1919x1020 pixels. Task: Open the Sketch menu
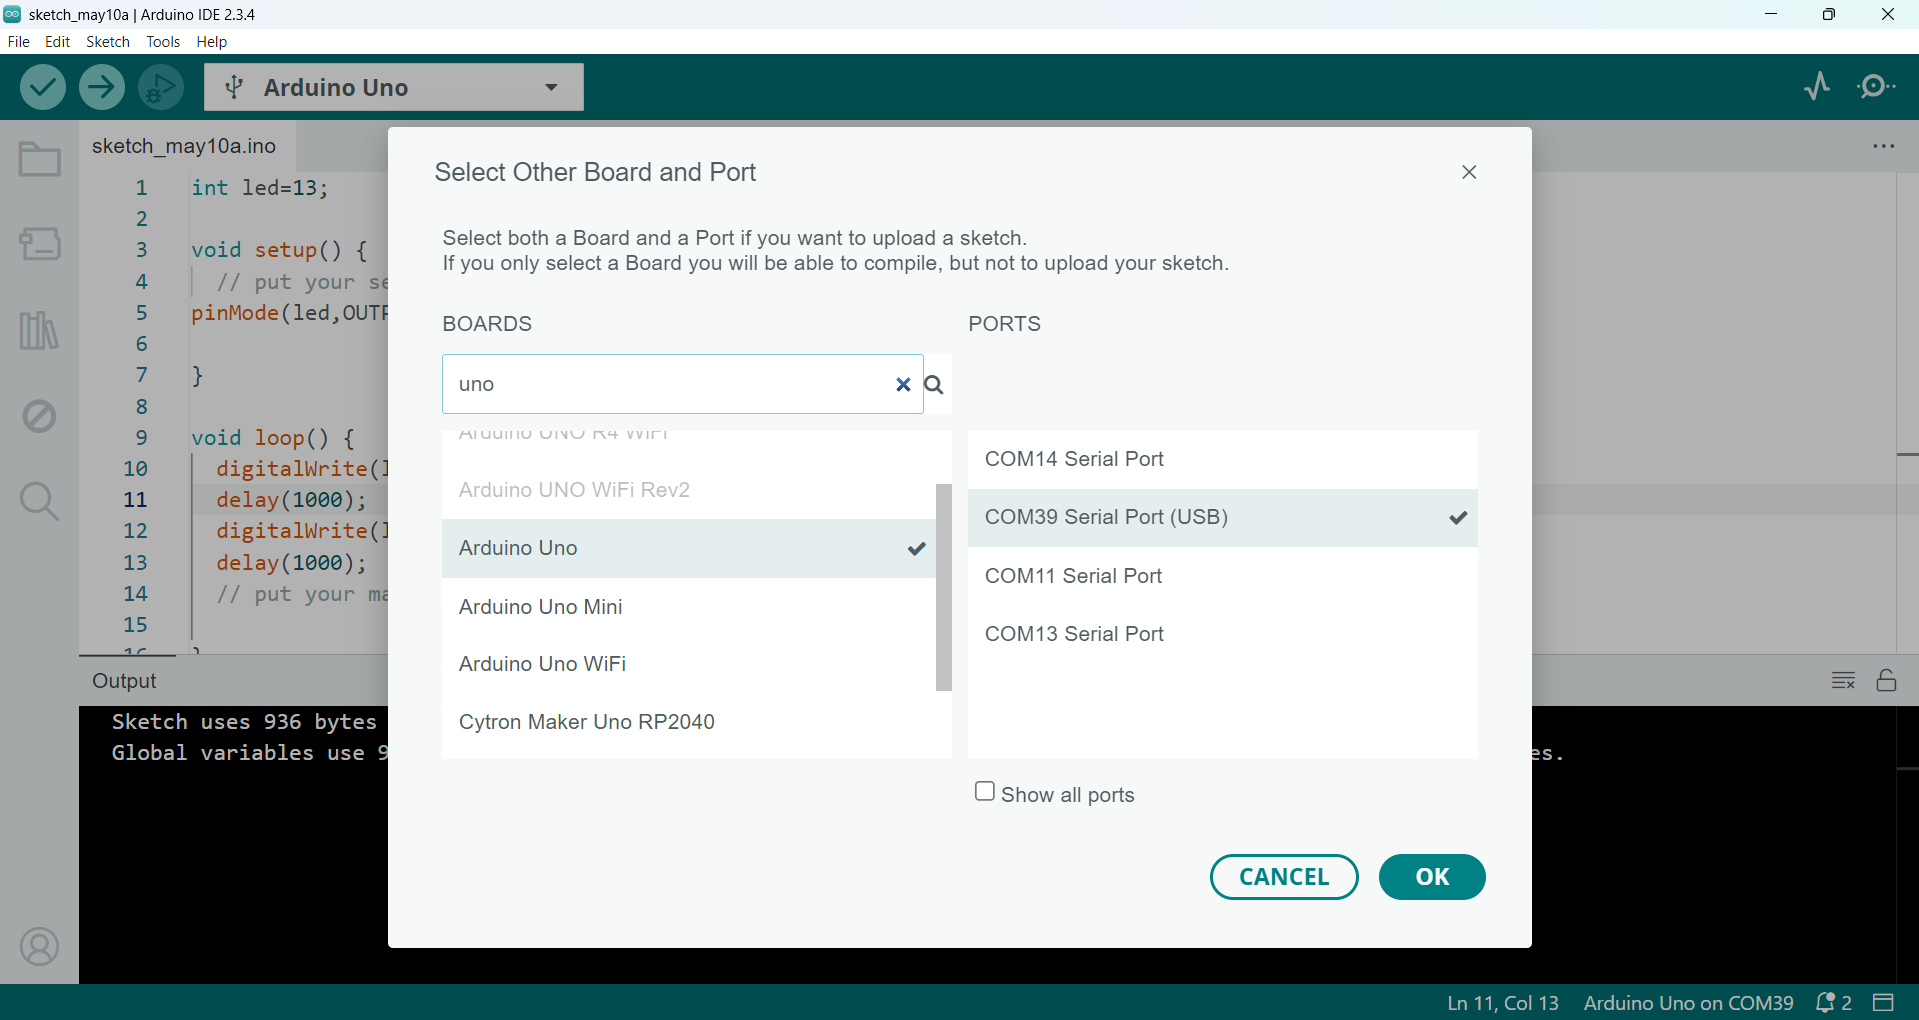click(108, 42)
